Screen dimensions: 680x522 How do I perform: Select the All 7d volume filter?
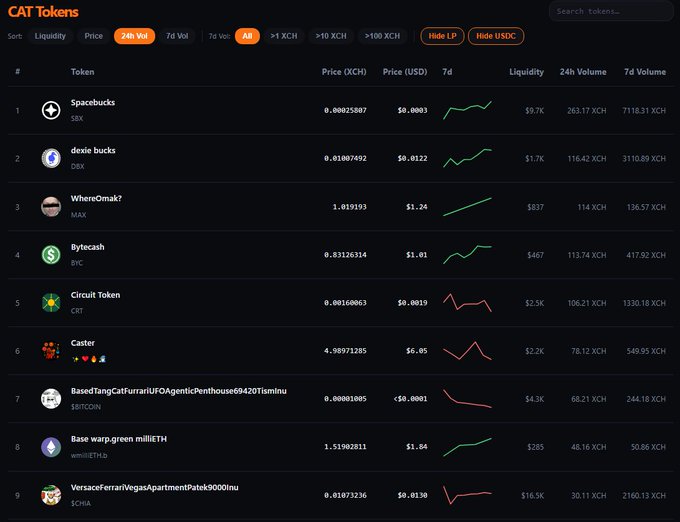pyautogui.click(x=247, y=36)
